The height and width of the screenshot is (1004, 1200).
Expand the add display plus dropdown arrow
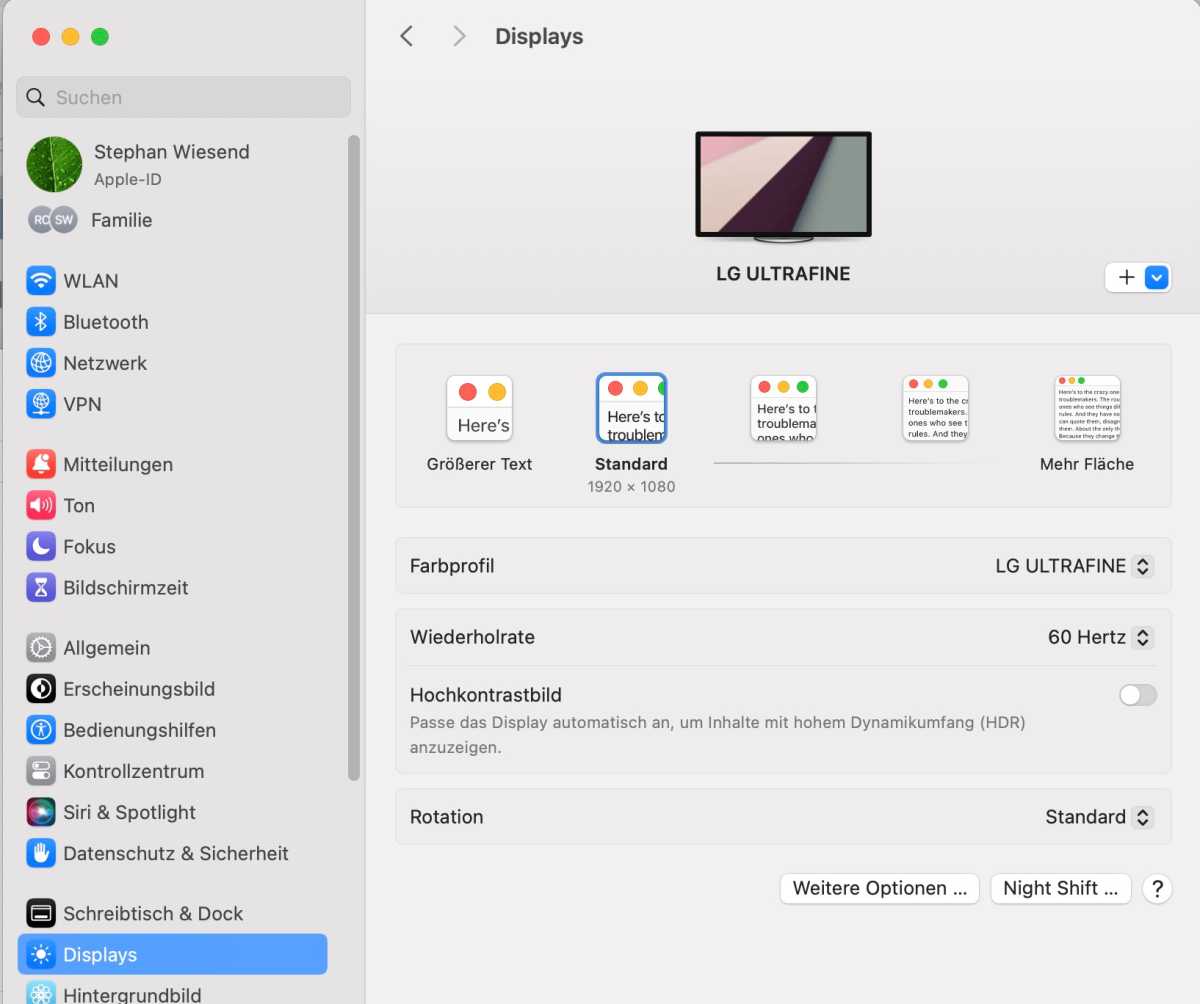(1157, 278)
